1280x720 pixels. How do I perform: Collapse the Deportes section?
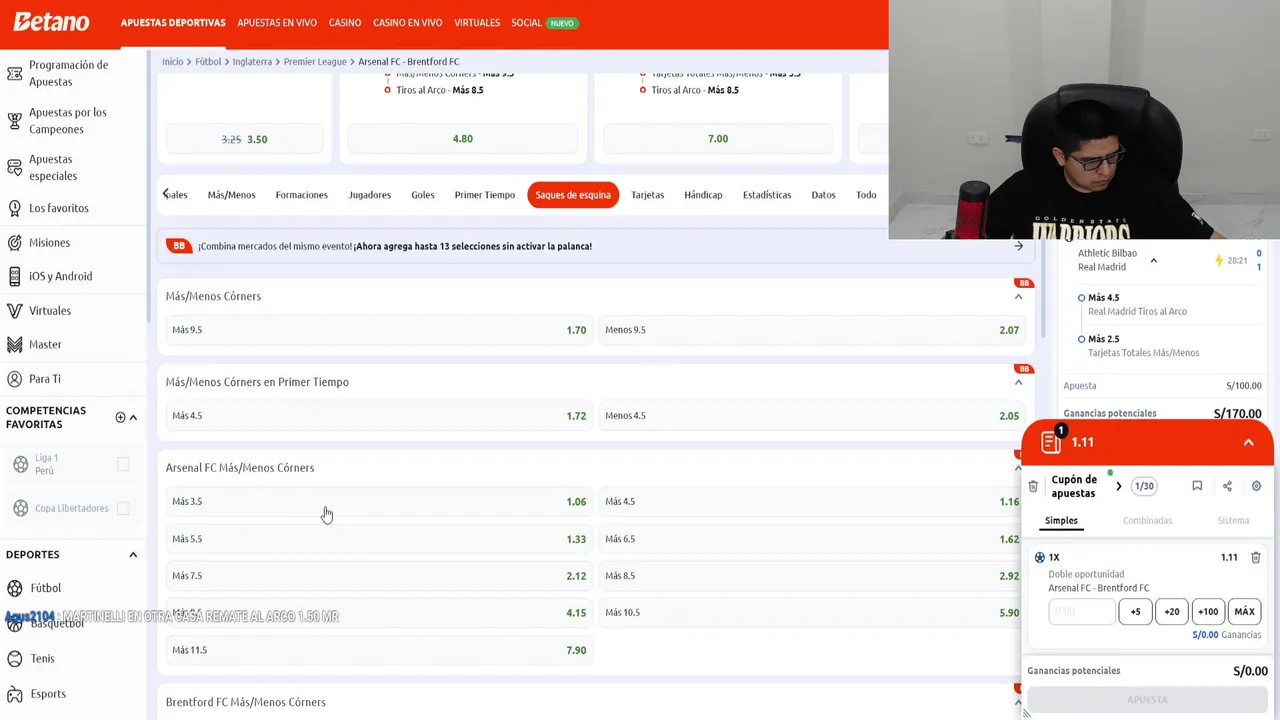(x=133, y=554)
